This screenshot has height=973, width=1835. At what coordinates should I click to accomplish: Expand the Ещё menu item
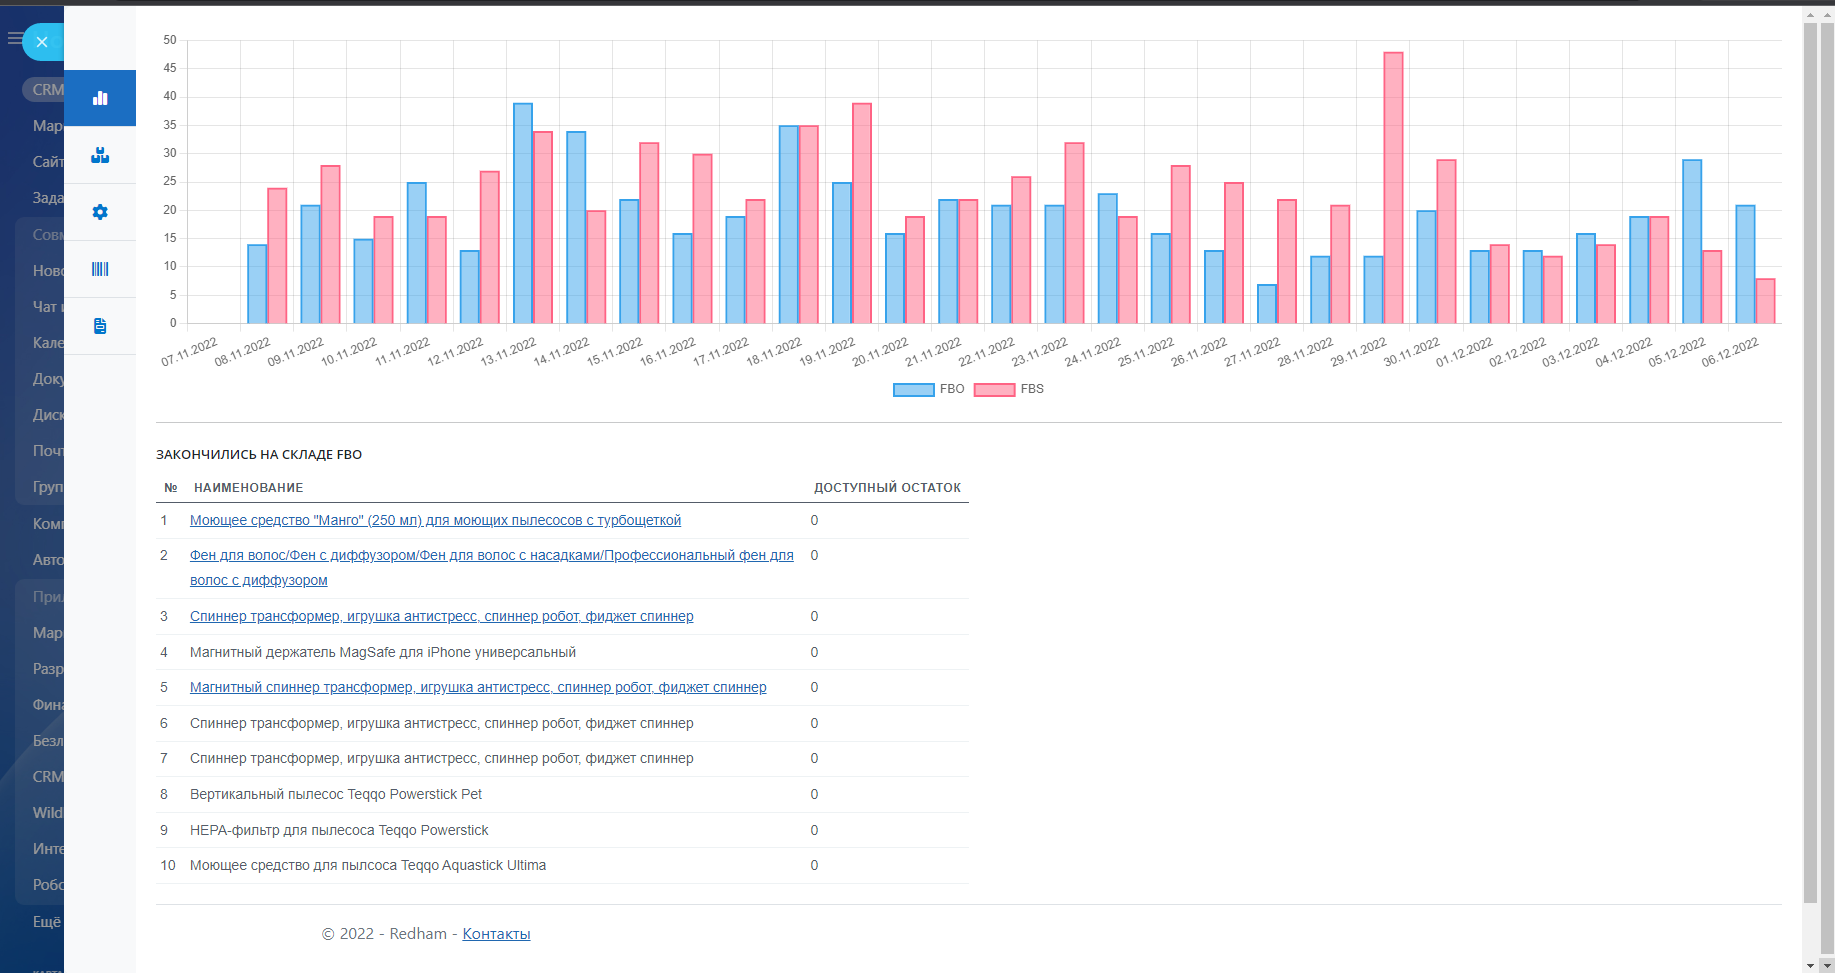[x=46, y=921]
